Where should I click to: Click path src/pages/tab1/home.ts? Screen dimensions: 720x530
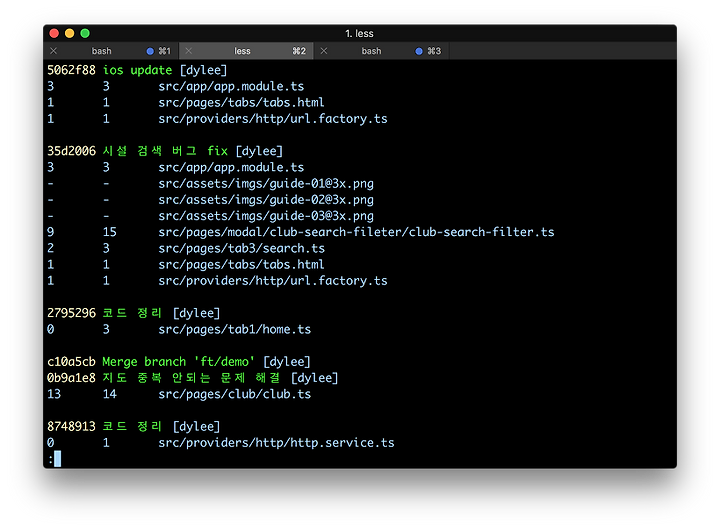point(235,329)
